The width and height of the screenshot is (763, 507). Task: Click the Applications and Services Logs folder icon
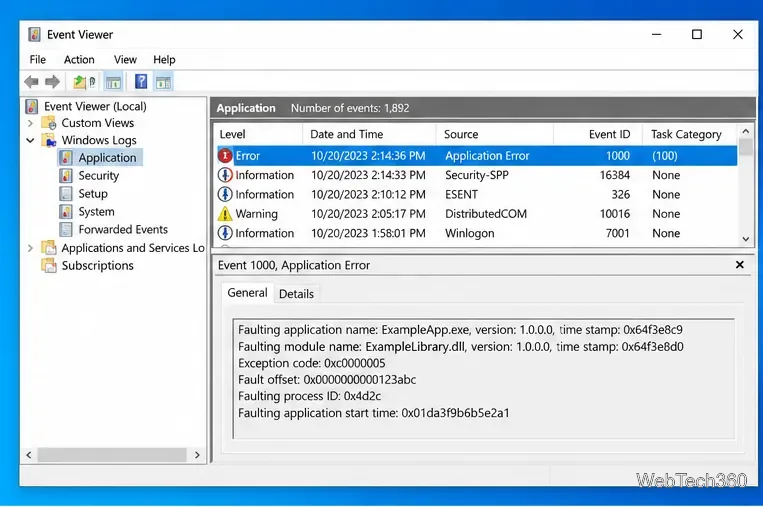[49, 248]
